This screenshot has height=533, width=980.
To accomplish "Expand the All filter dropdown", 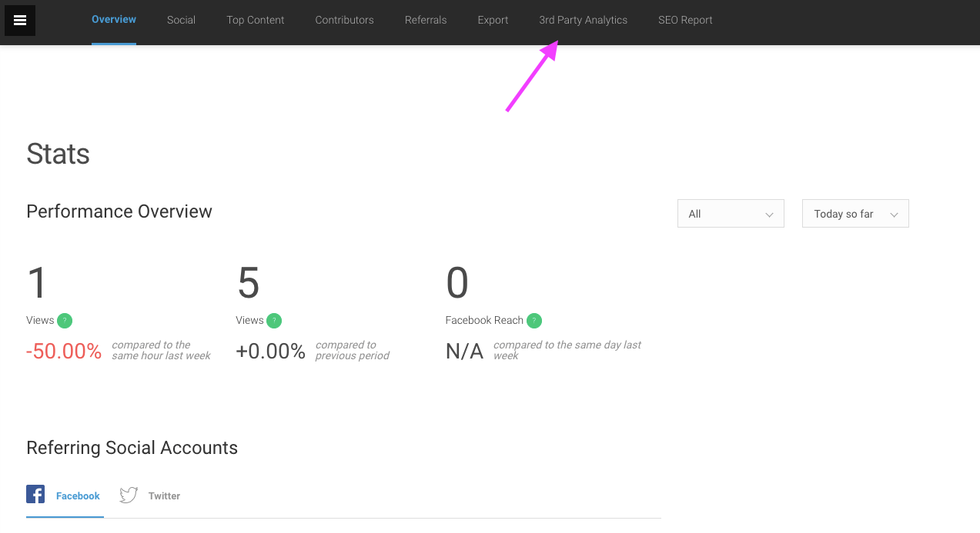I will pyautogui.click(x=730, y=214).
